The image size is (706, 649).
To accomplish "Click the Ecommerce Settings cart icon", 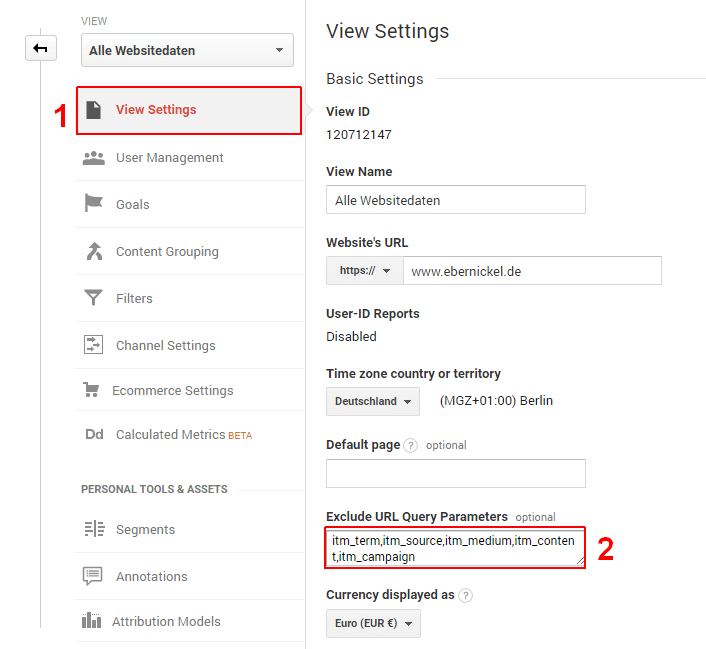I will (x=91, y=390).
